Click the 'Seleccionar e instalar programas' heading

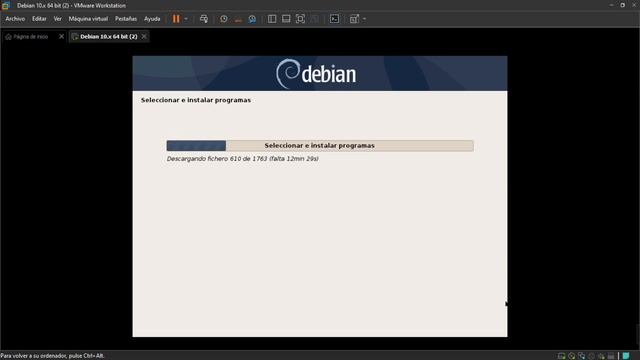tap(196, 100)
